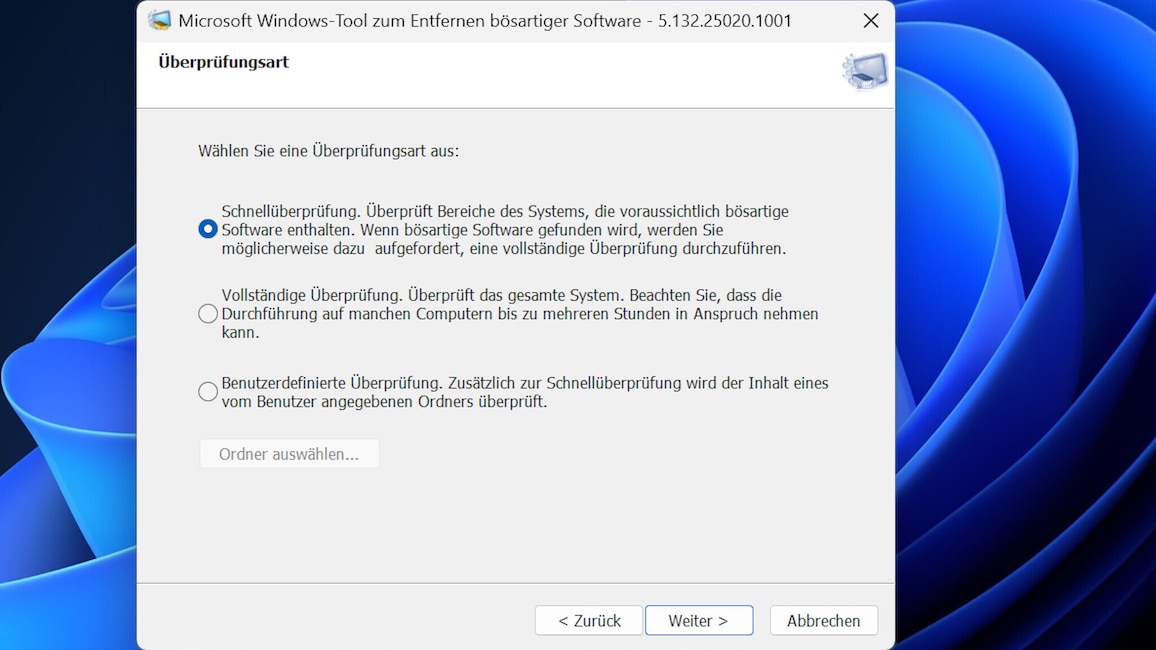
Task: Choose the Vollständige Überprüfung option
Action: 208,314
